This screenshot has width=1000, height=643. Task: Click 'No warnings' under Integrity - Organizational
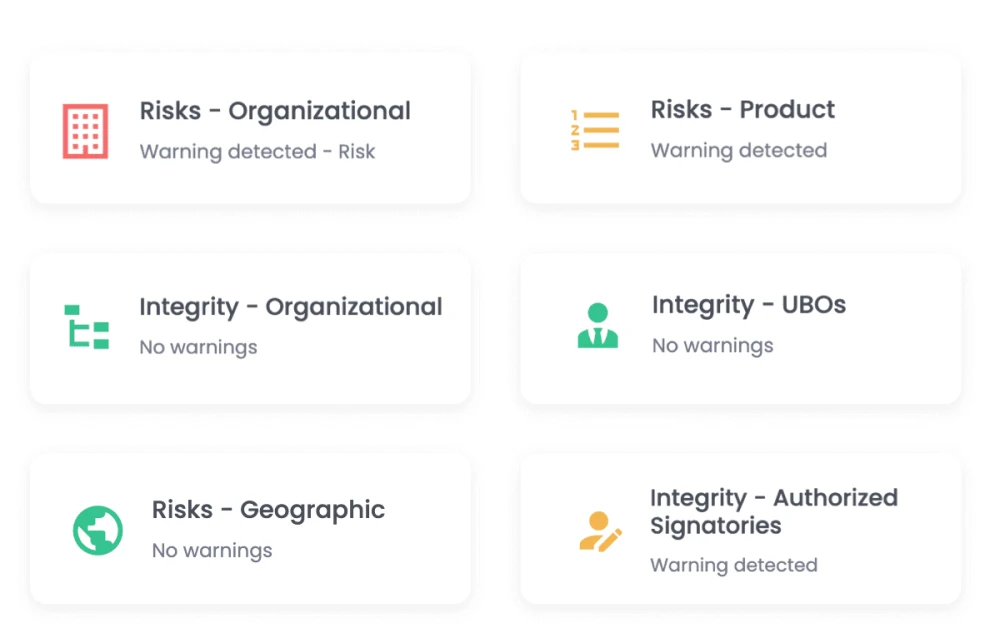[x=198, y=348]
